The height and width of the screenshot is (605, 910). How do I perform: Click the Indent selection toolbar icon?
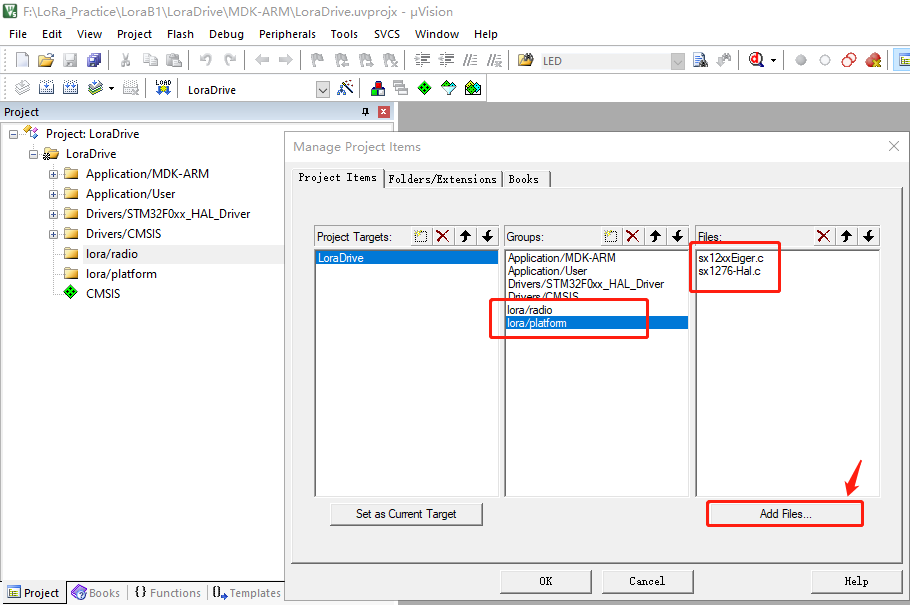(x=422, y=60)
